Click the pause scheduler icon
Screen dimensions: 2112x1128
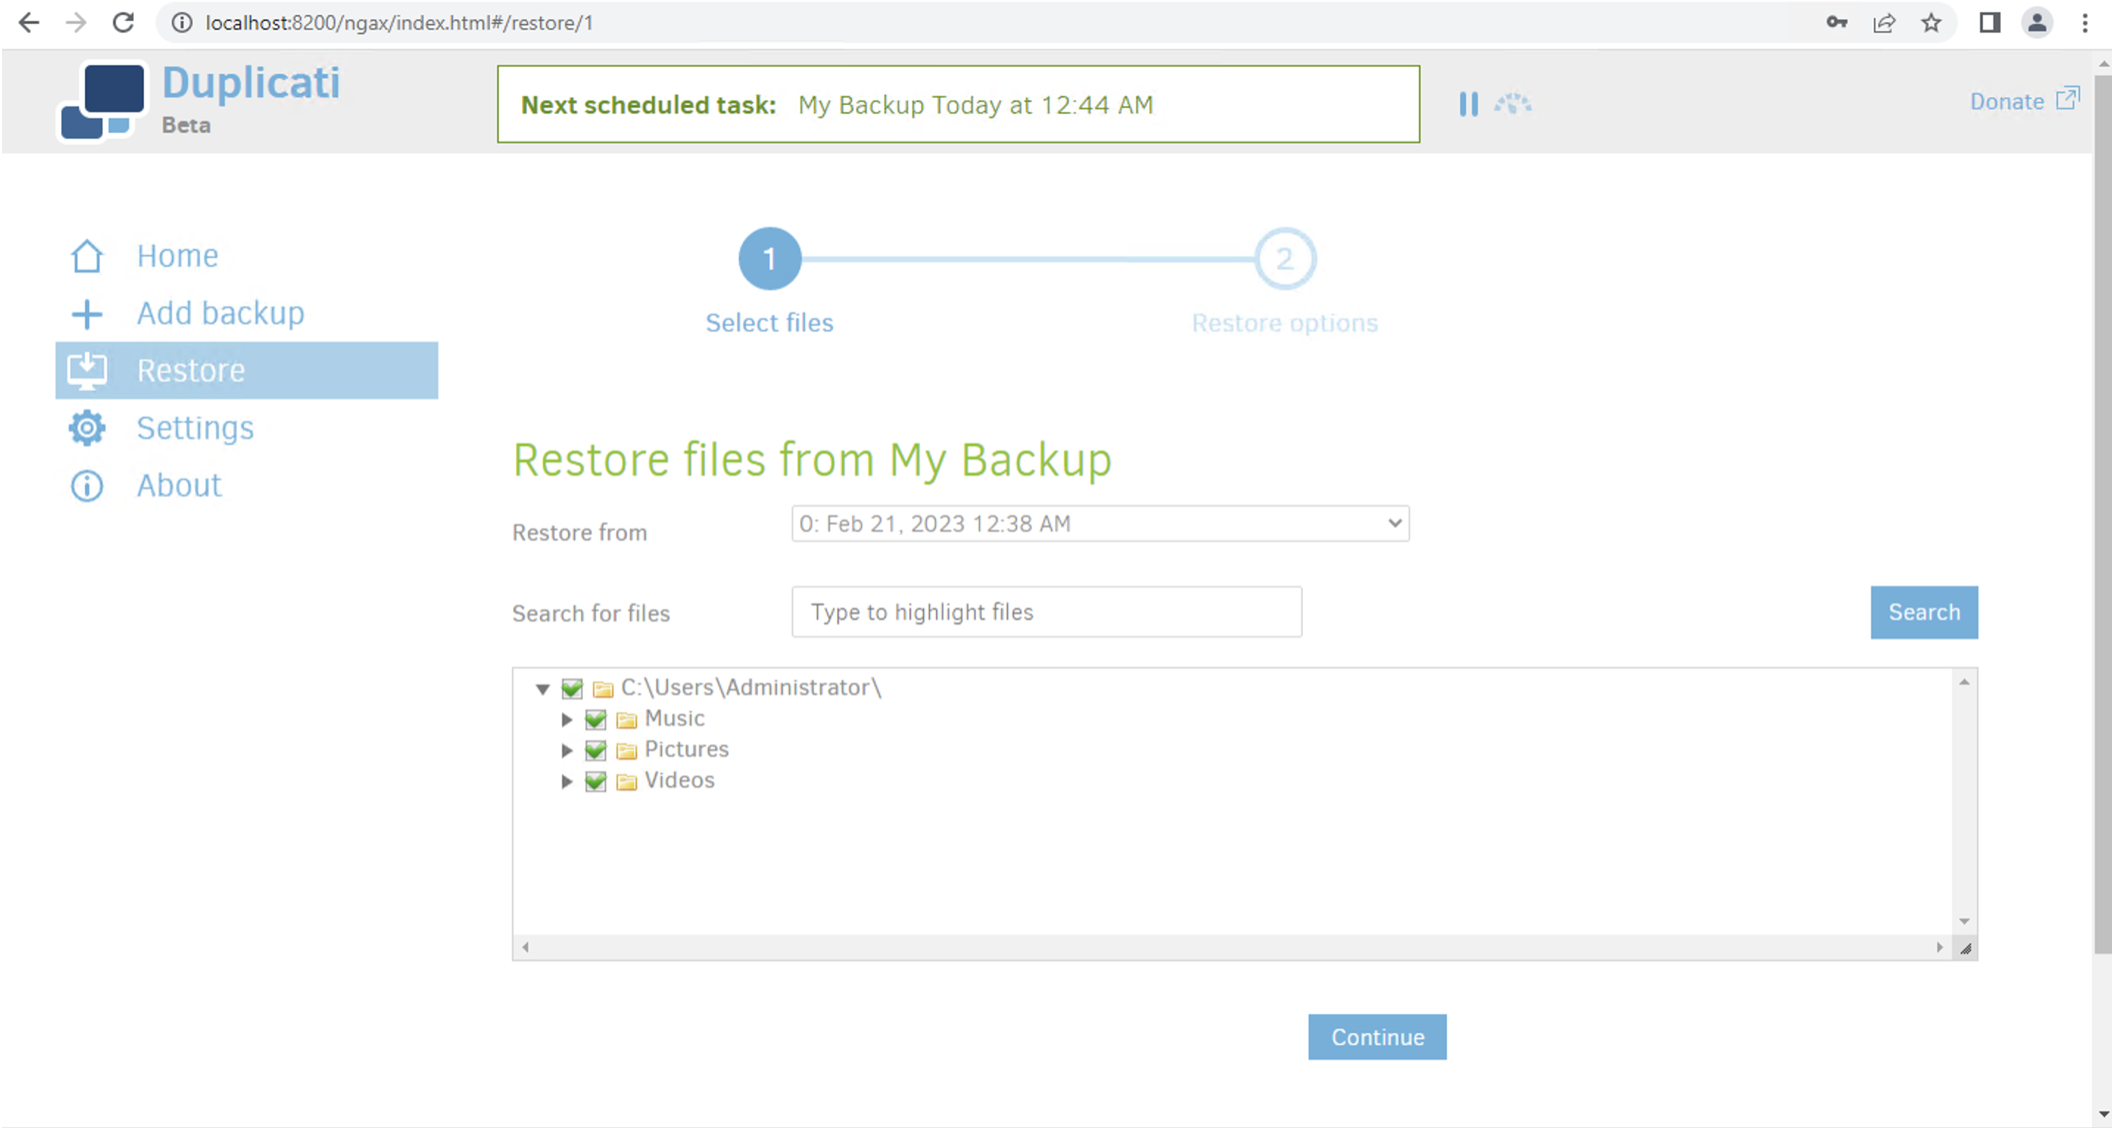pos(1467,104)
